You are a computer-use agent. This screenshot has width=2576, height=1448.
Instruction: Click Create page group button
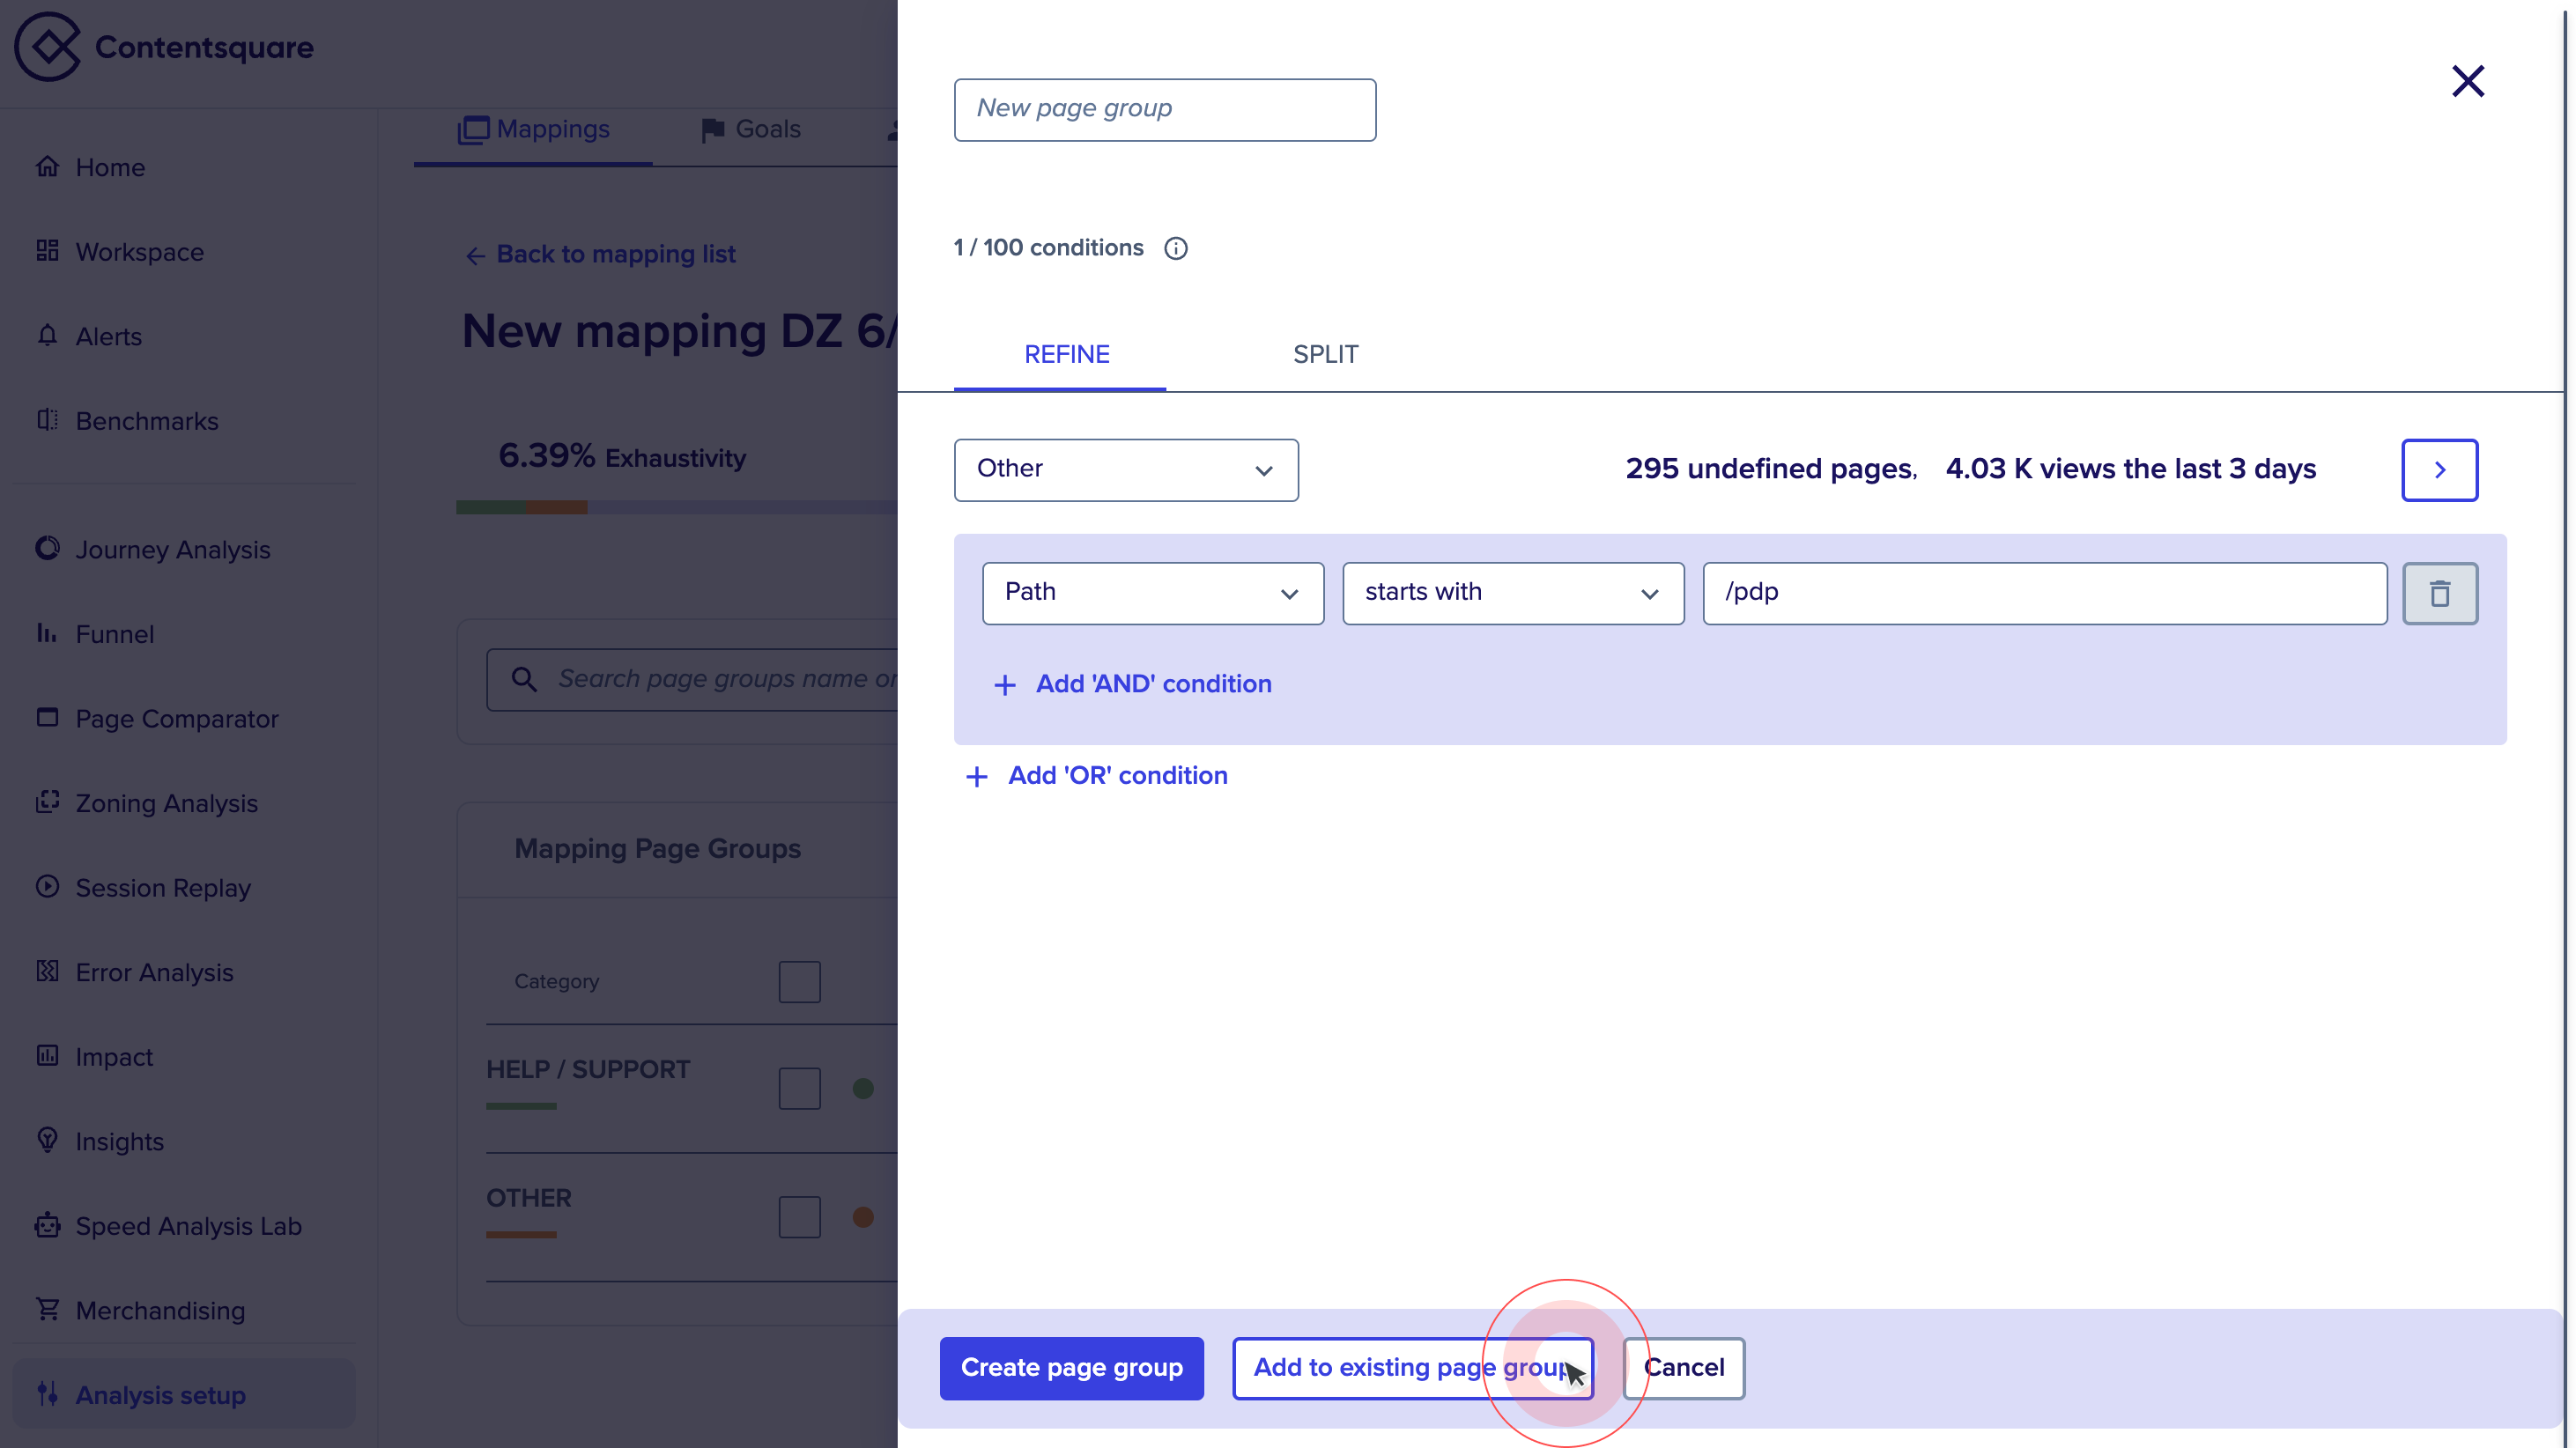coord(1071,1368)
